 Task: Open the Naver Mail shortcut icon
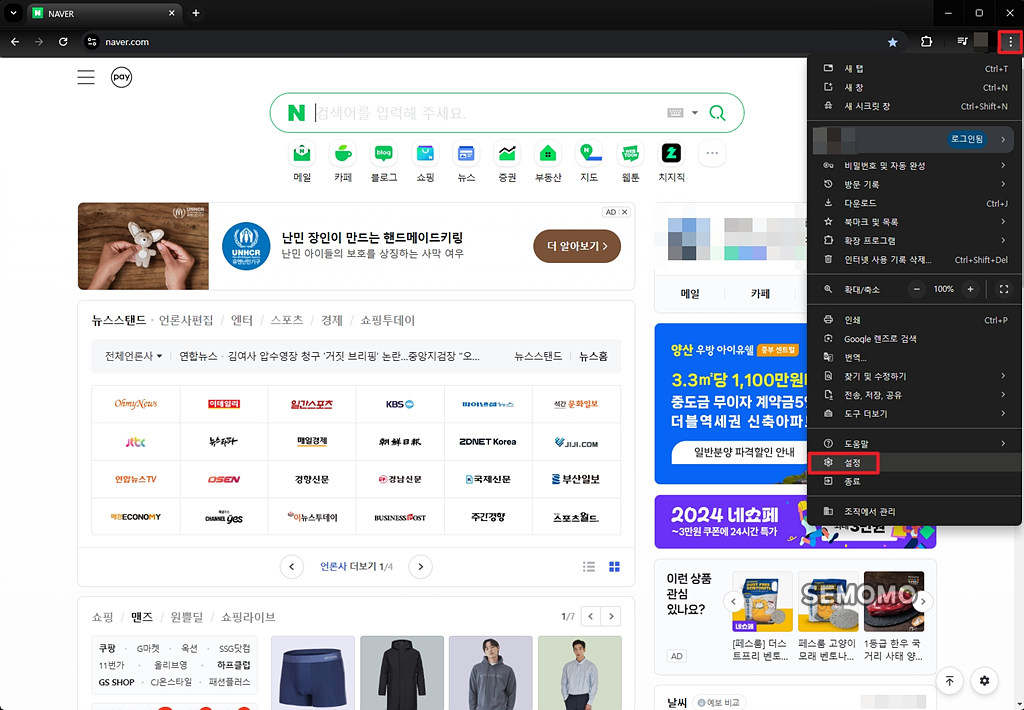tap(302, 154)
